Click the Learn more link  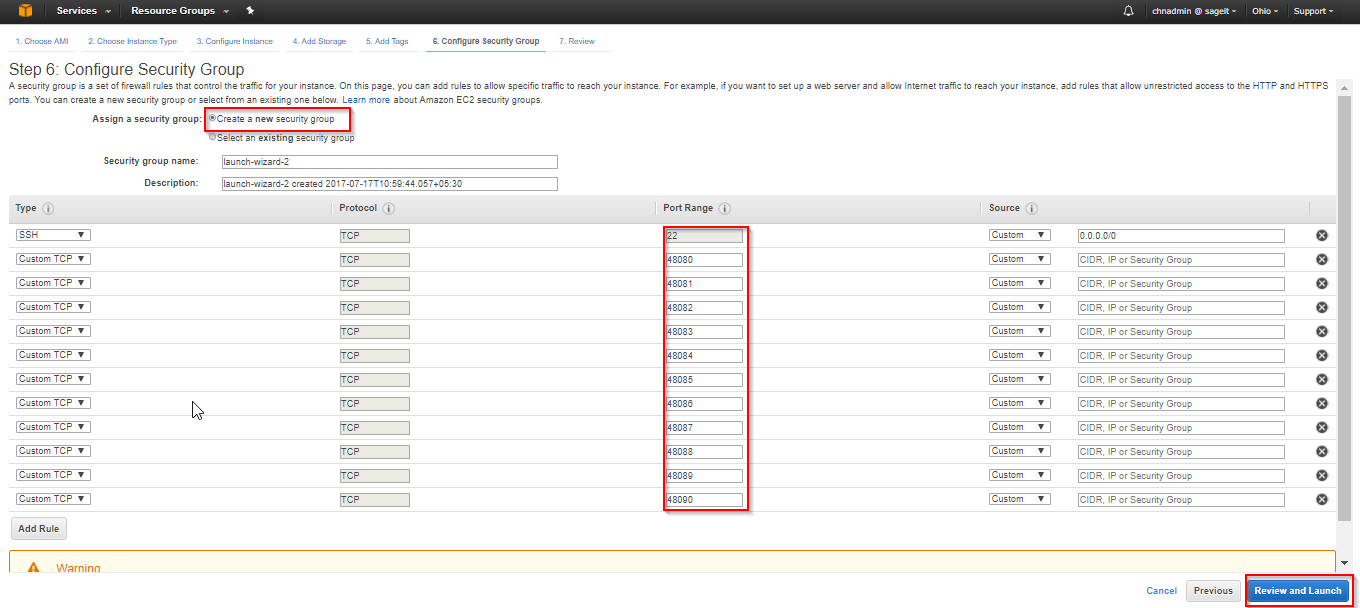coord(366,101)
